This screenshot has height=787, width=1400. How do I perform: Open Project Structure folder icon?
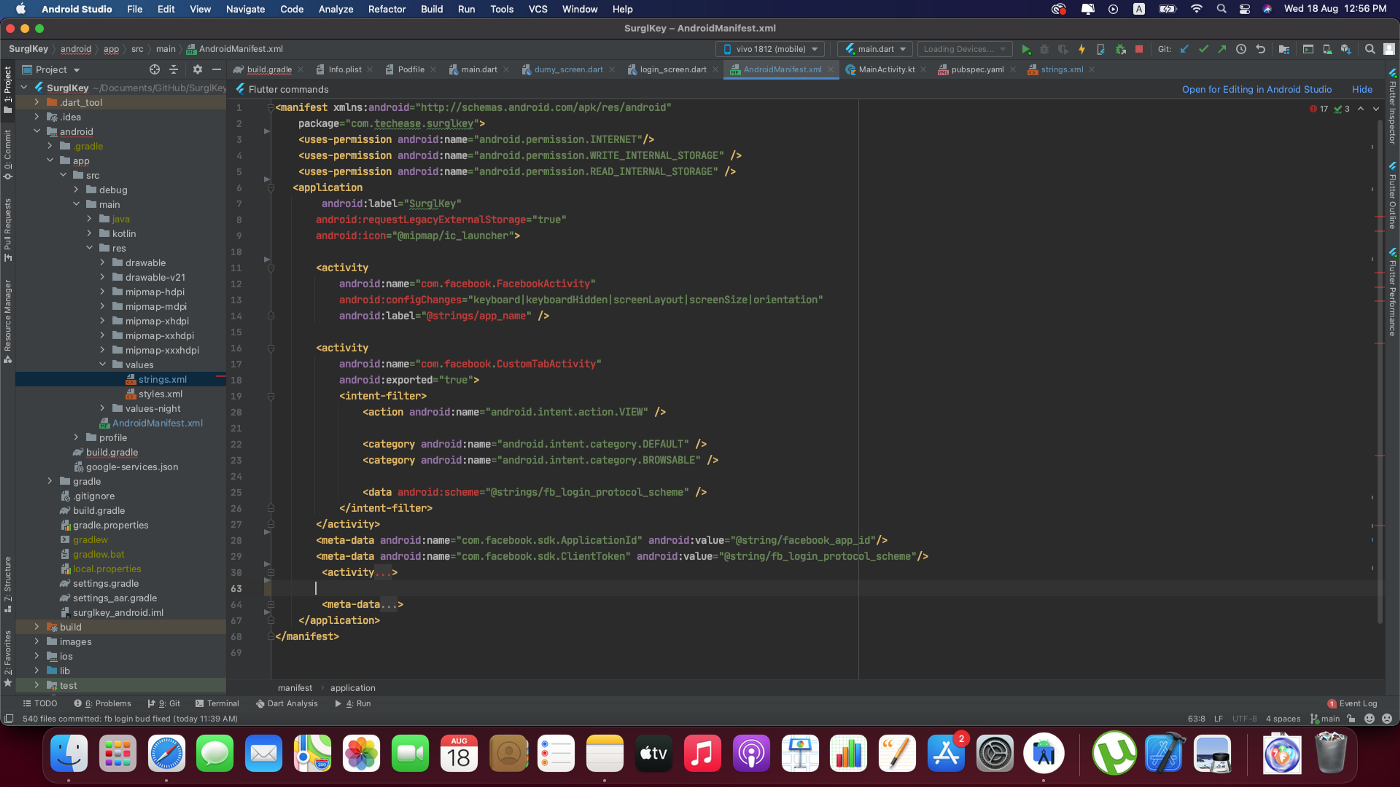1284,49
